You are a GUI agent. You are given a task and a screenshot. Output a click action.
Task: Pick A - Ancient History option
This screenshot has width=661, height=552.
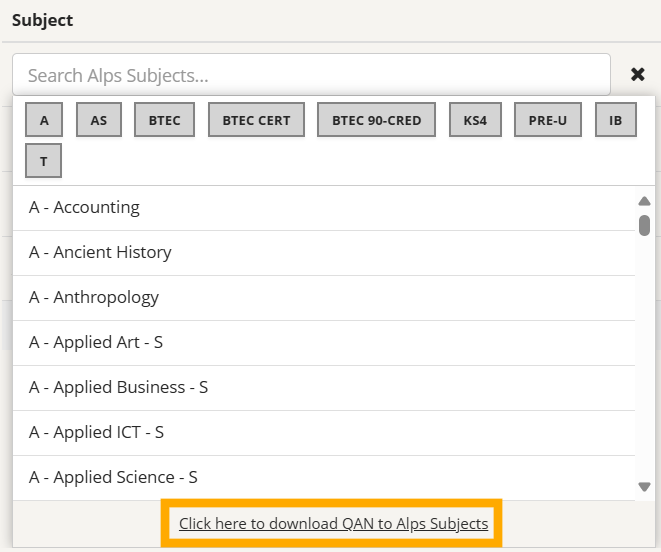pos(324,253)
